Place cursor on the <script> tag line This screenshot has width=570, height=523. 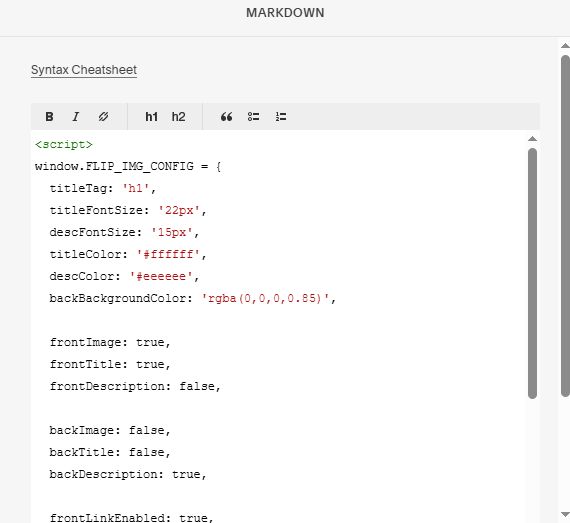(x=64, y=144)
